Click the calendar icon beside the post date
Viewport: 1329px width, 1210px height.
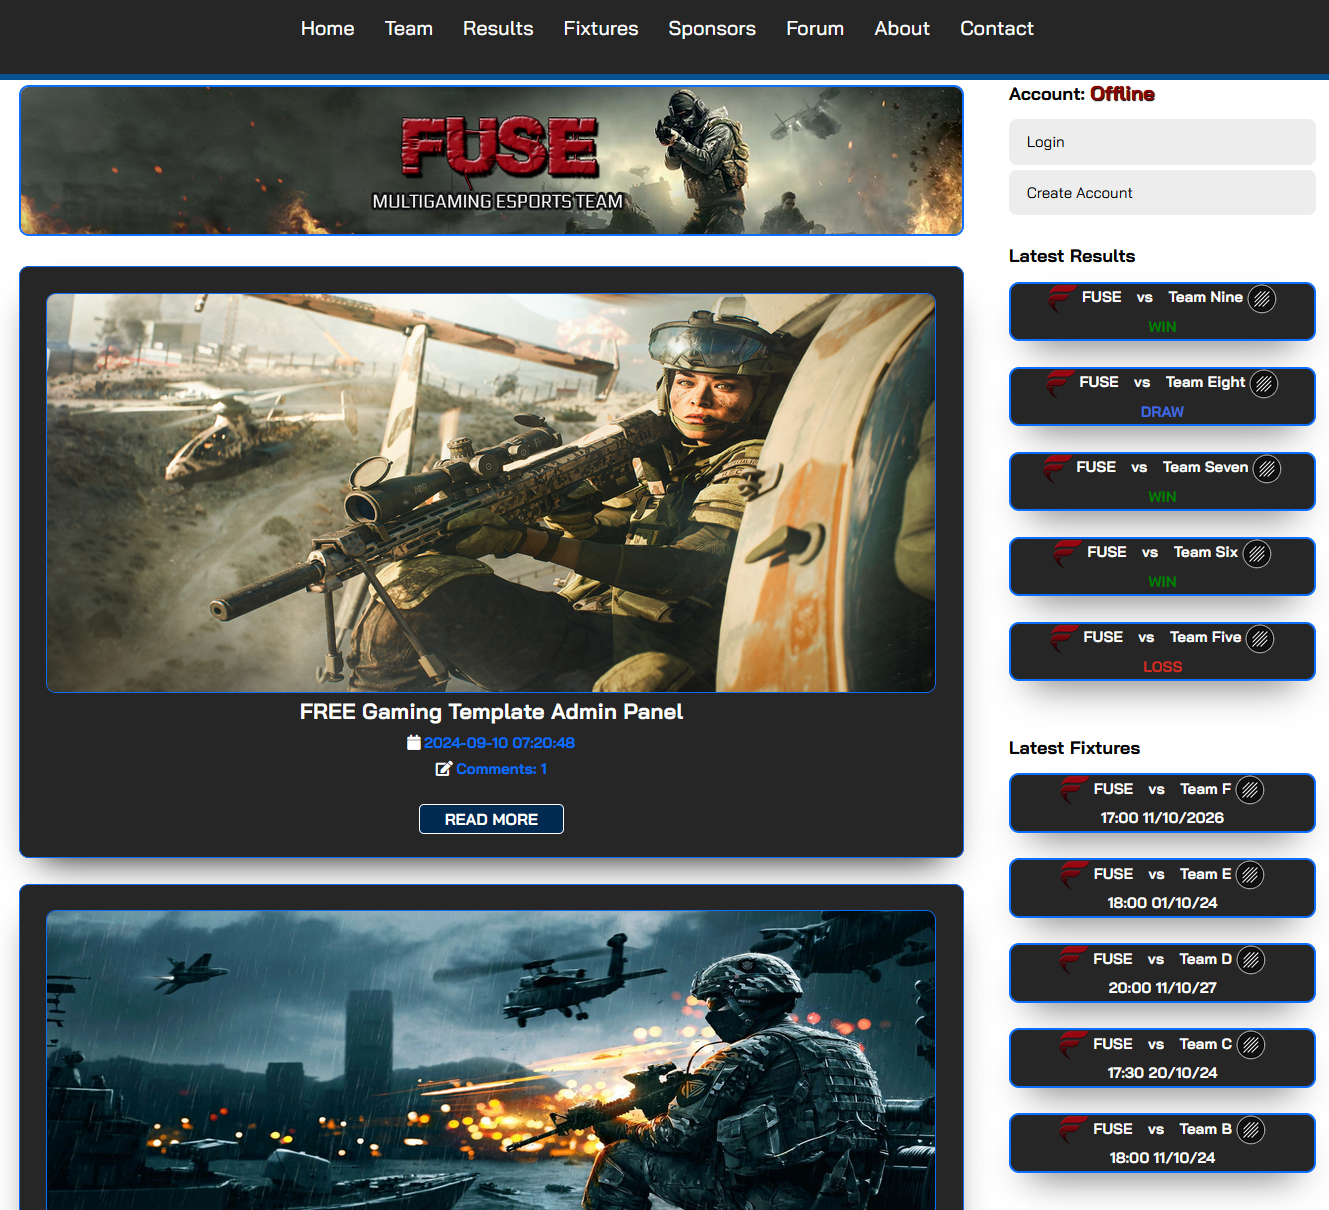(x=414, y=743)
